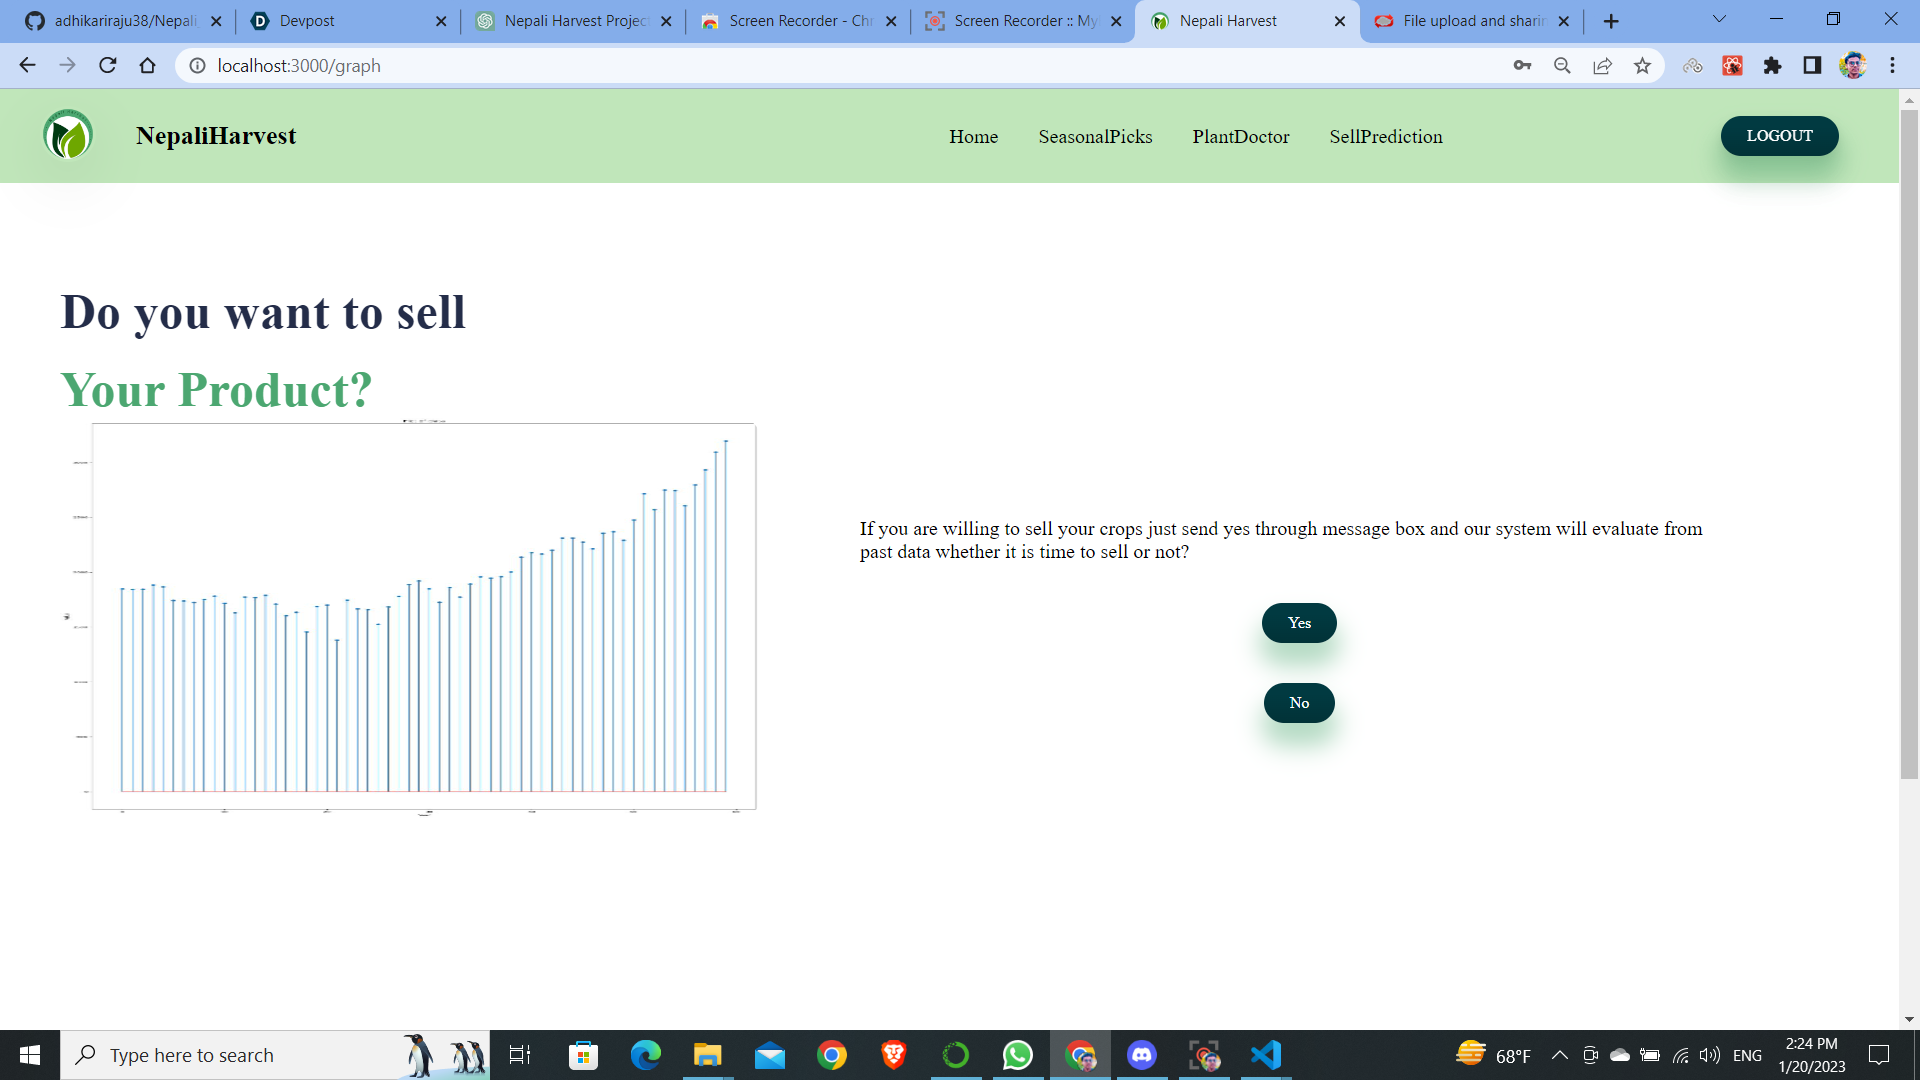Reload the page
The image size is (1920, 1080).
(108, 66)
